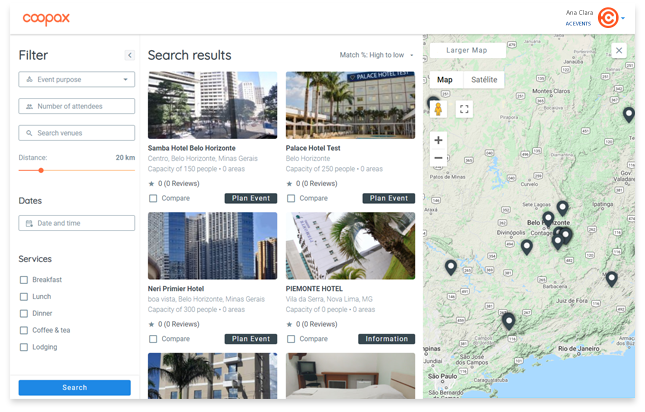Open the PIEMONTE HOTEL photo
The image size is (645, 412).
(350, 245)
